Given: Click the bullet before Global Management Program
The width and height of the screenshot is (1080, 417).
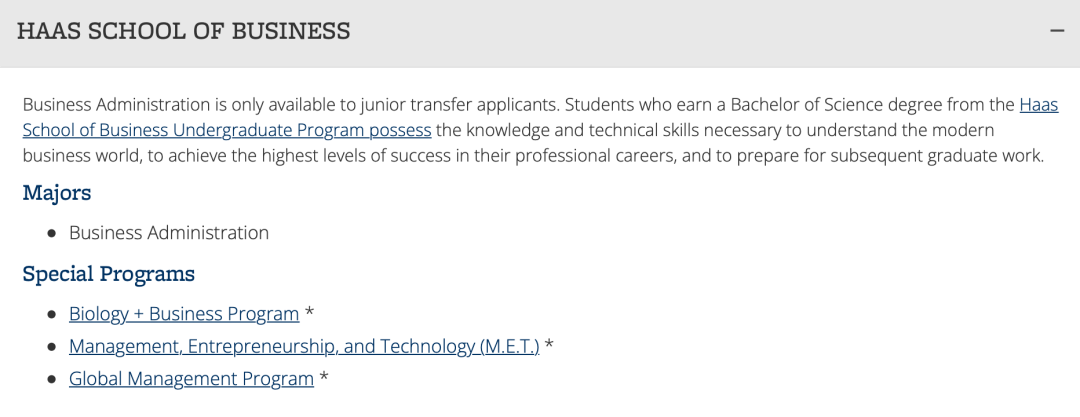Looking at the screenshot, I should coord(52,380).
